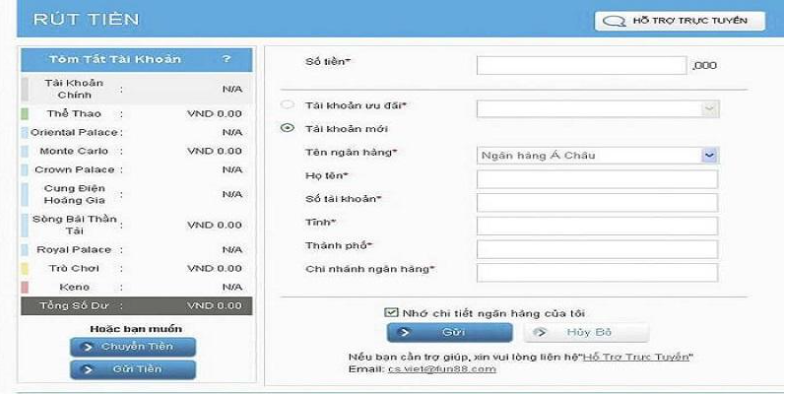This screenshot has width=796, height=397.
Task: Click the Sòng Bài Thần Tài row
Action: click(x=137, y=225)
